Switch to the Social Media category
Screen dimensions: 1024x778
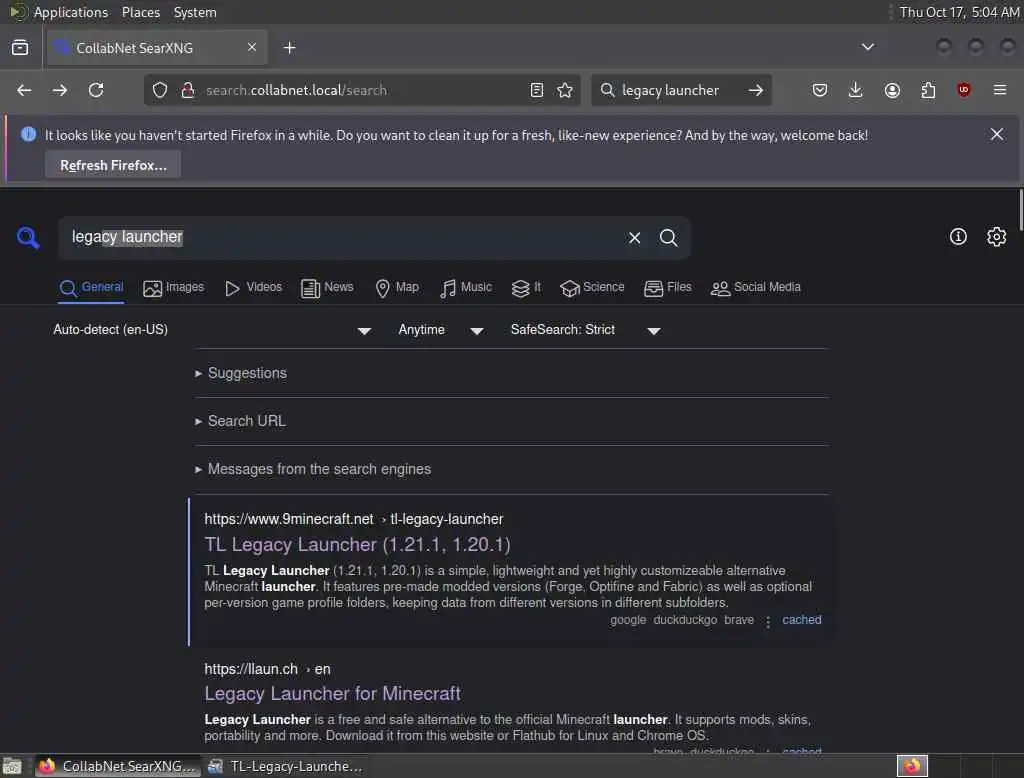tap(755, 287)
